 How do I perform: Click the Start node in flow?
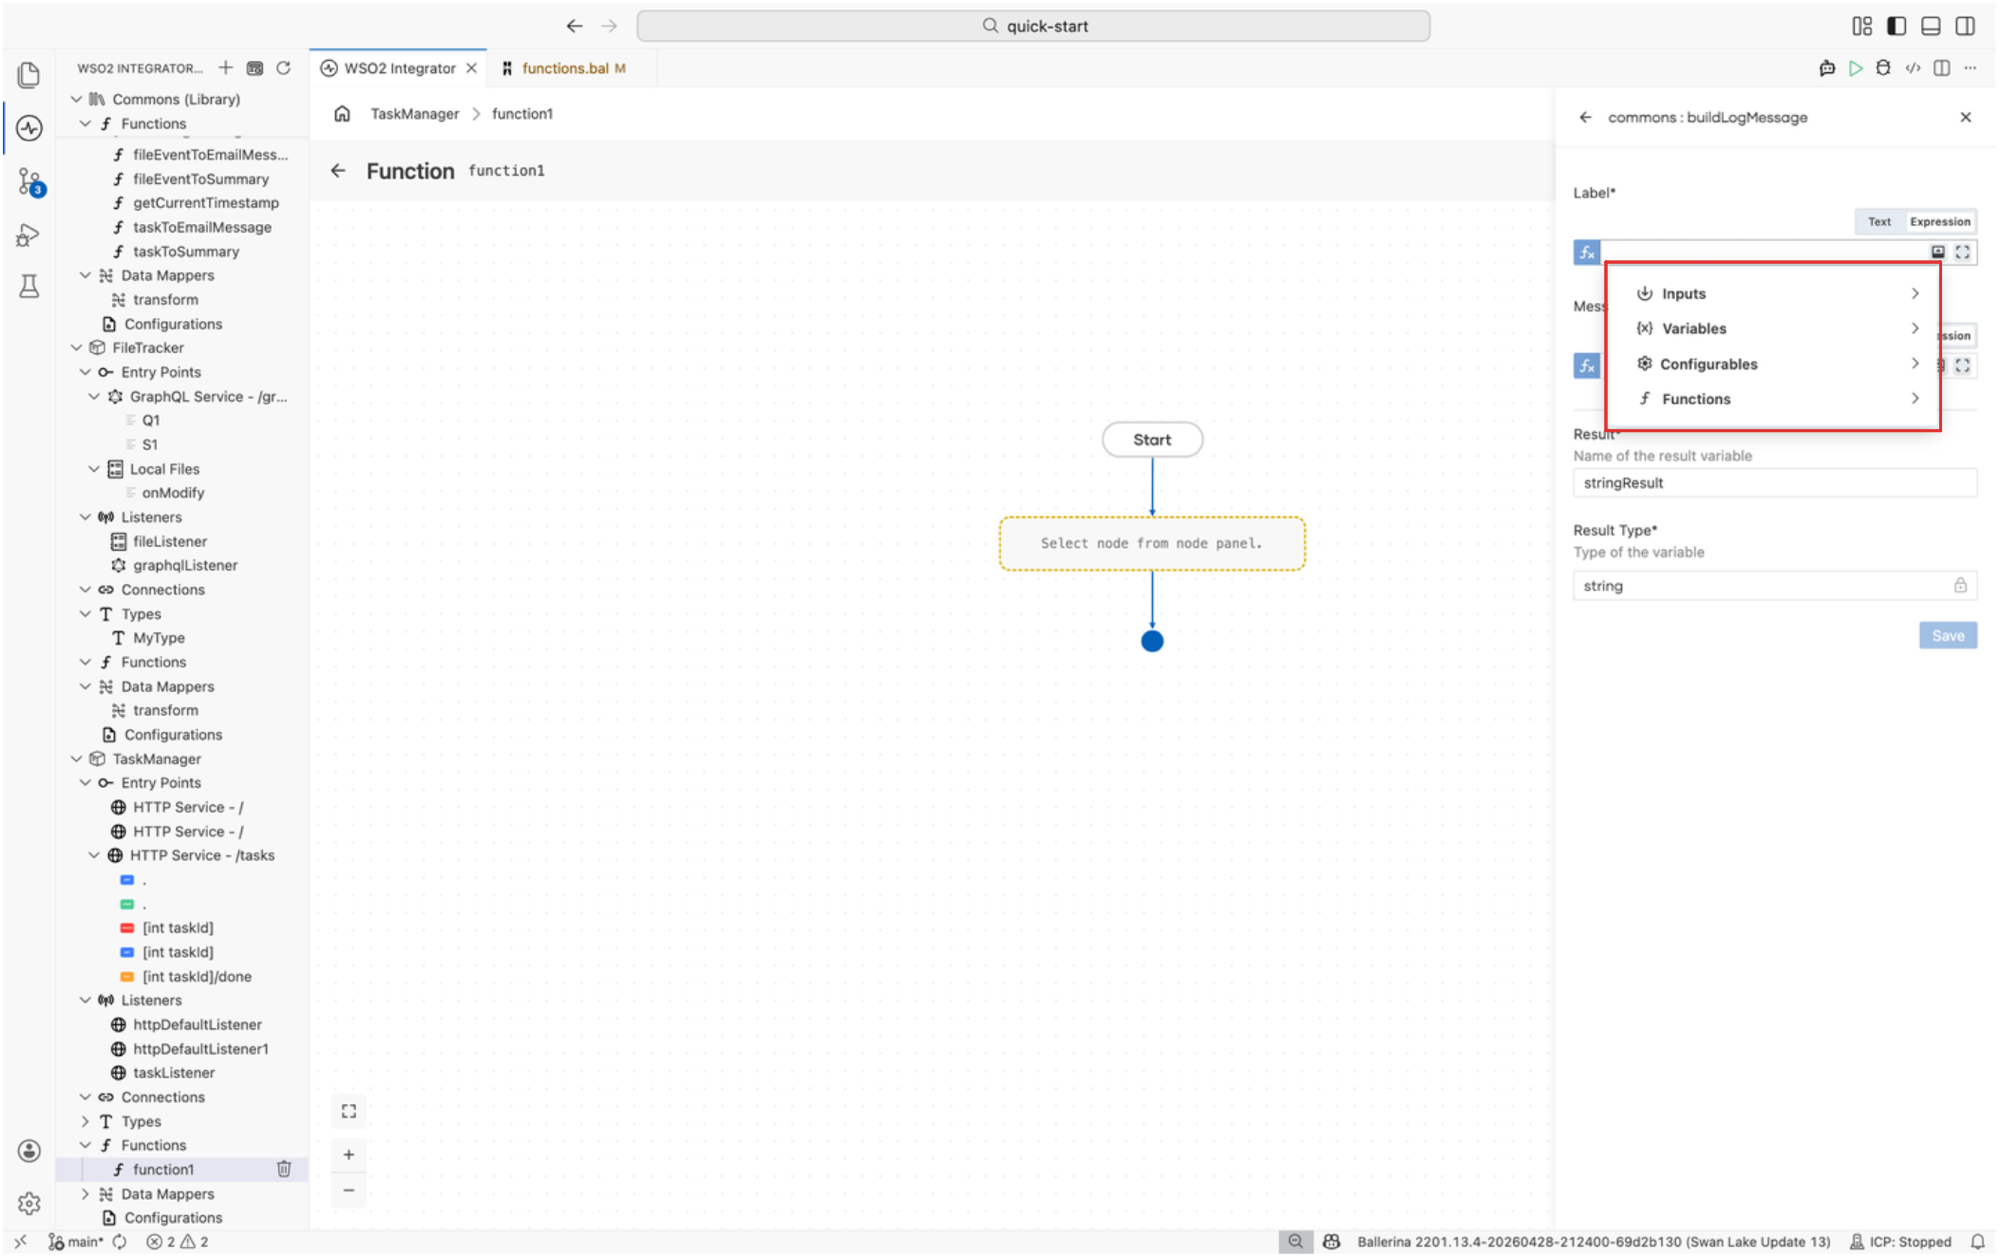(x=1152, y=440)
